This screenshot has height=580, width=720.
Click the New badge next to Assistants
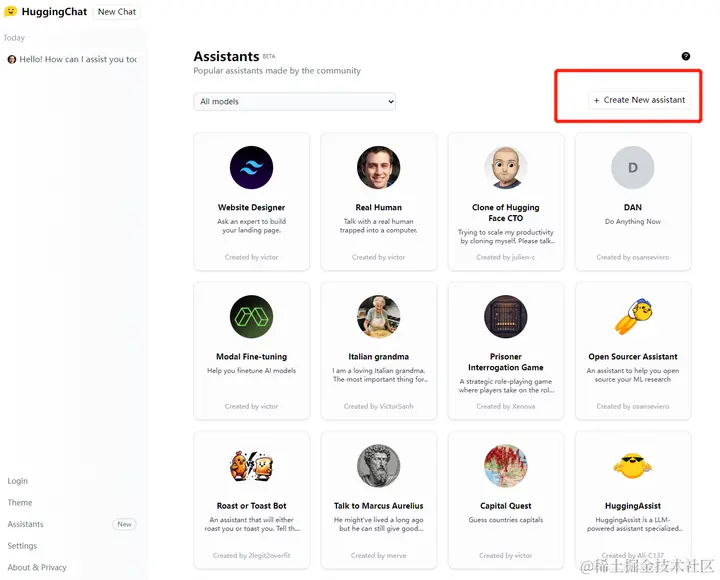(x=124, y=524)
